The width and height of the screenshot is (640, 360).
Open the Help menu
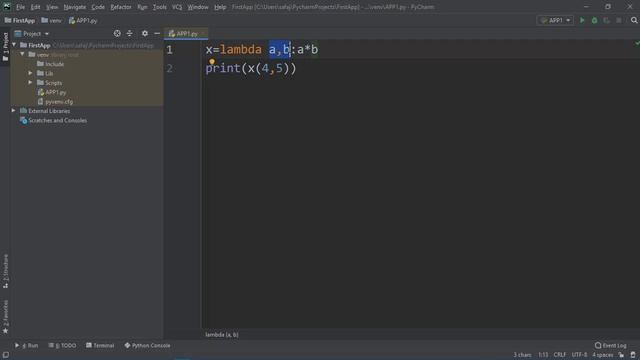coord(220,7)
